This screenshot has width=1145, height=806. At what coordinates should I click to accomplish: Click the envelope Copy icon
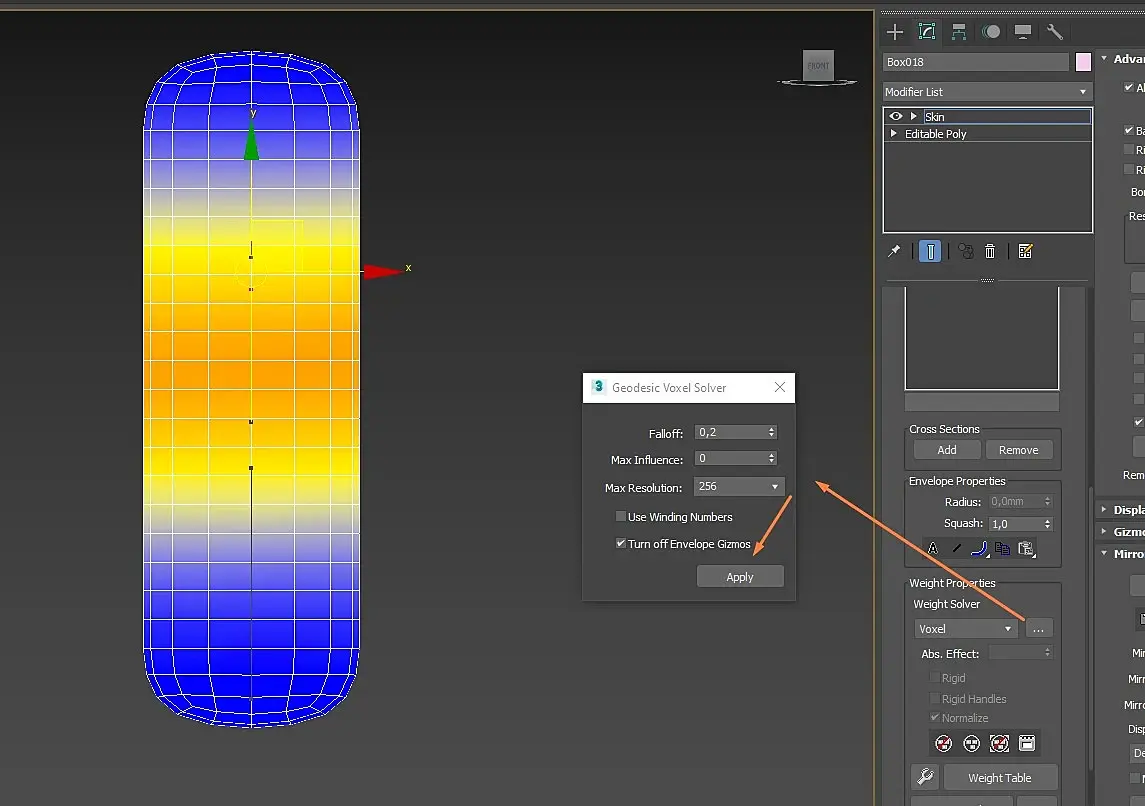pos(1002,548)
